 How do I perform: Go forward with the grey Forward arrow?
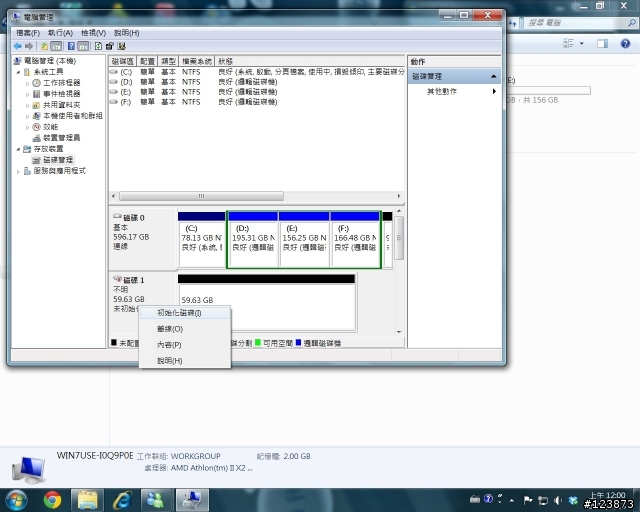[x=29, y=46]
